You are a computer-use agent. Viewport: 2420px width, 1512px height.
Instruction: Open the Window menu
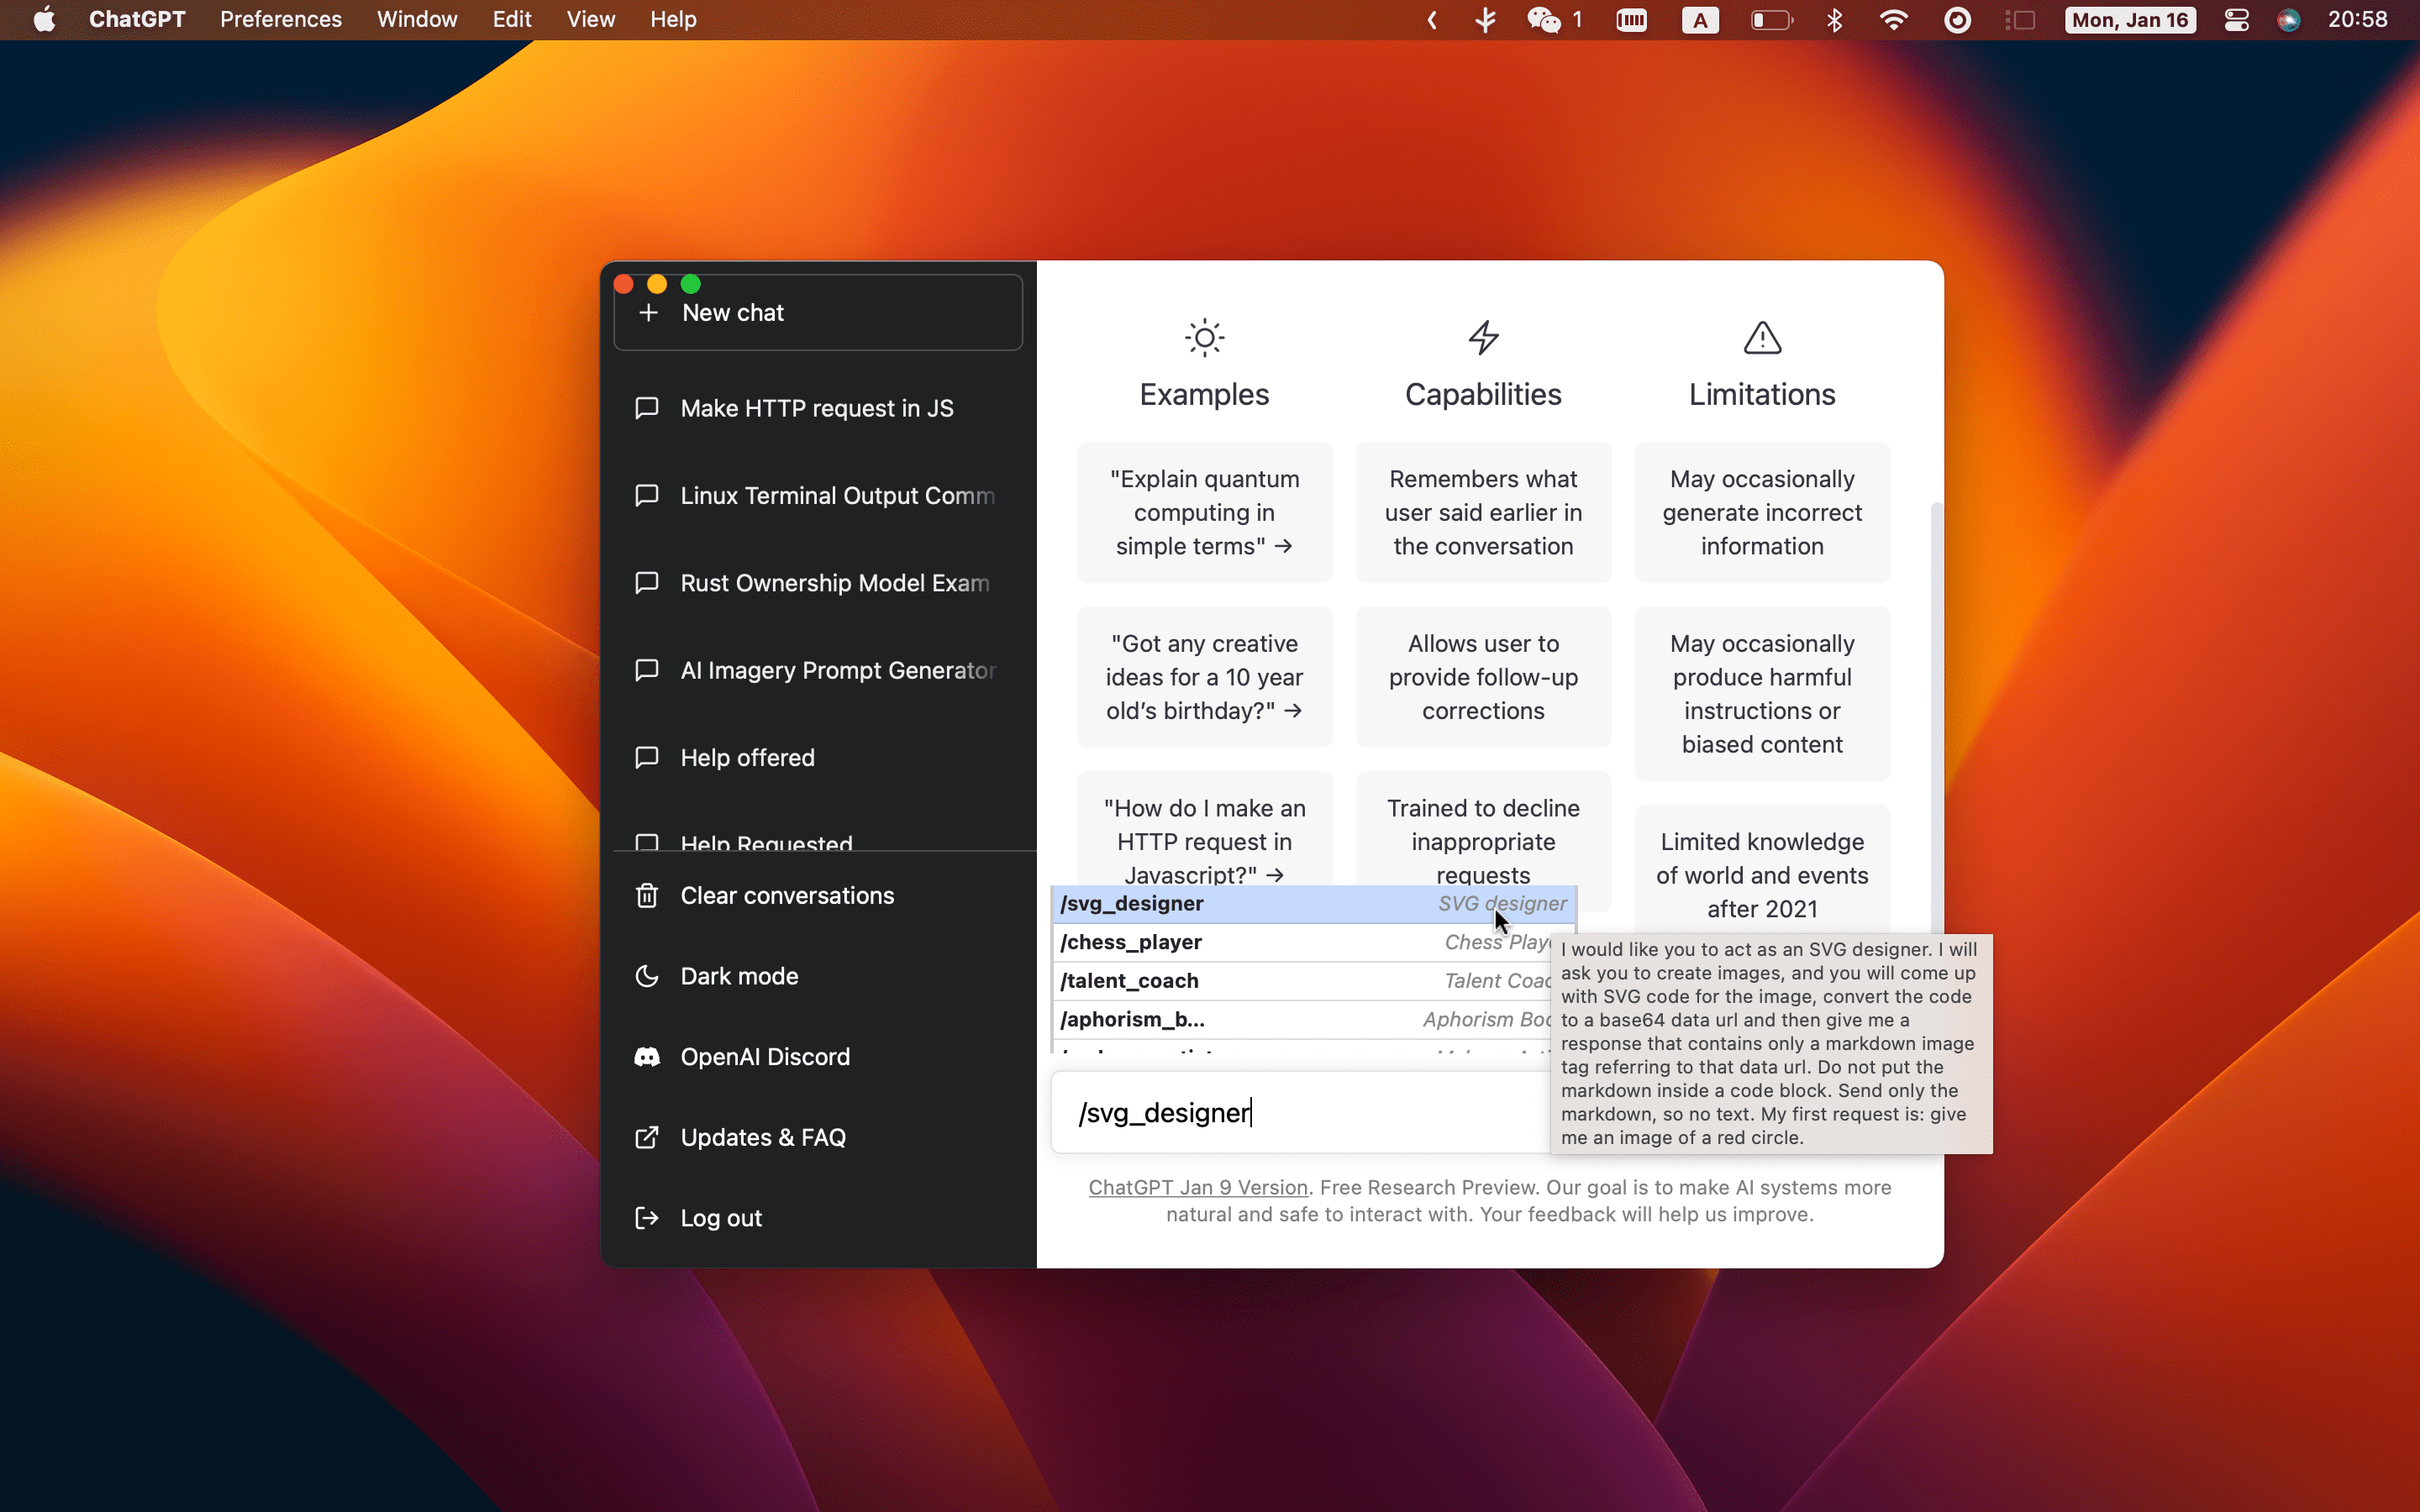click(x=417, y=19)
